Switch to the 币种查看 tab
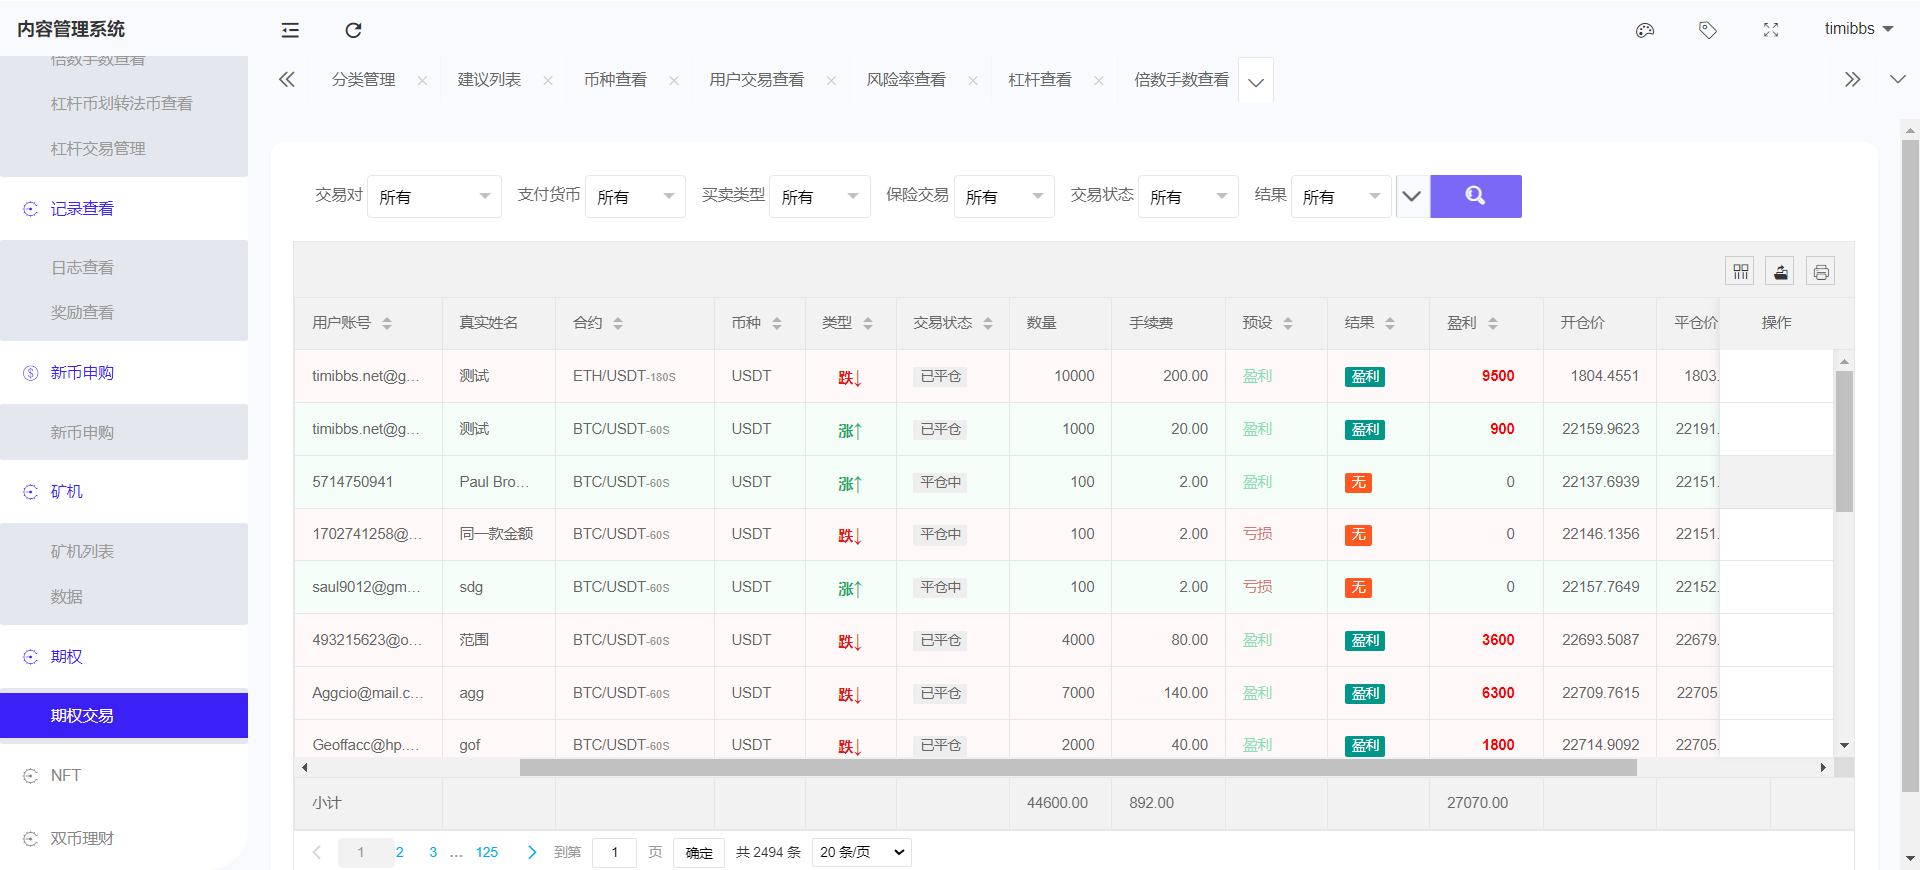 pyautogui.click(x=615, y=80)
